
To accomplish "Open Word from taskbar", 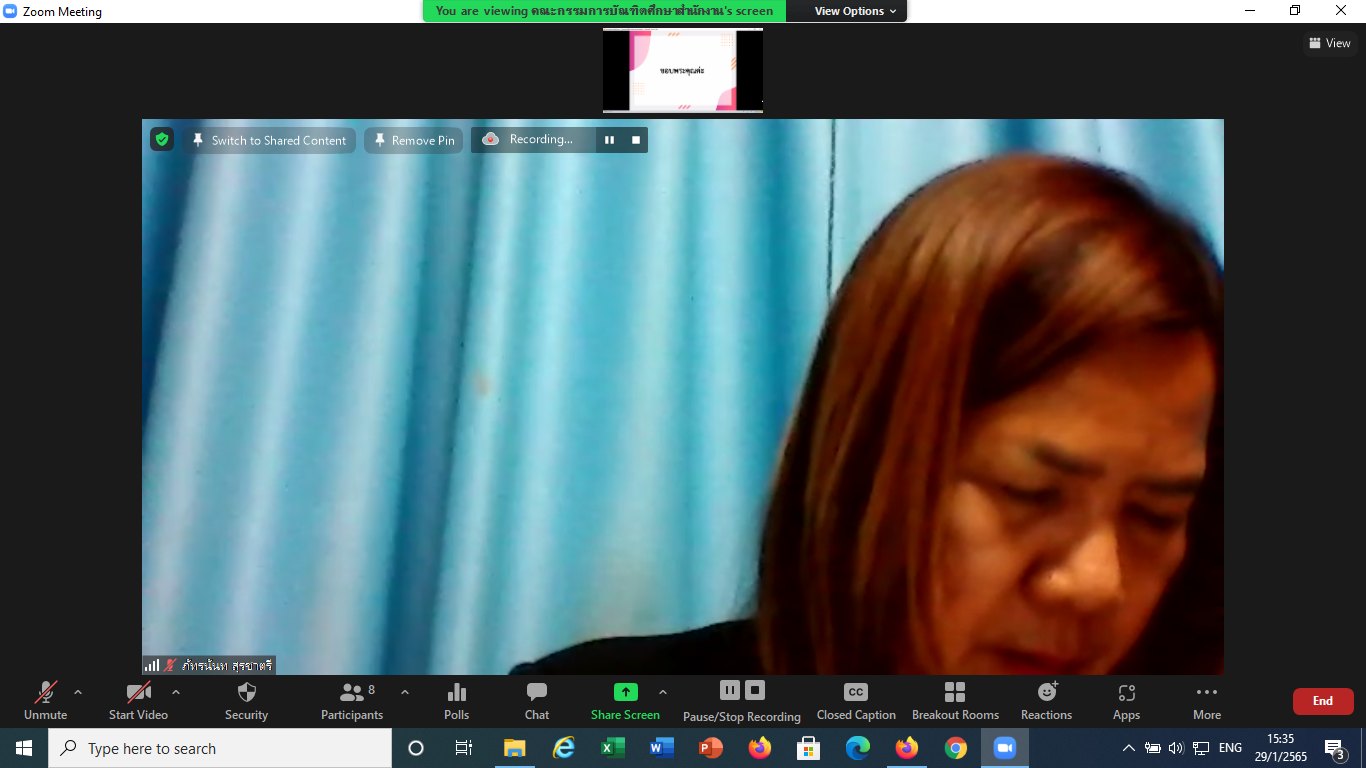I will (x=661, y=748).
